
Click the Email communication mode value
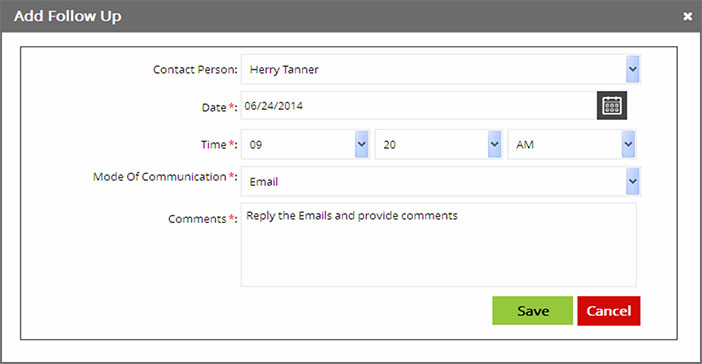[264, 182]
